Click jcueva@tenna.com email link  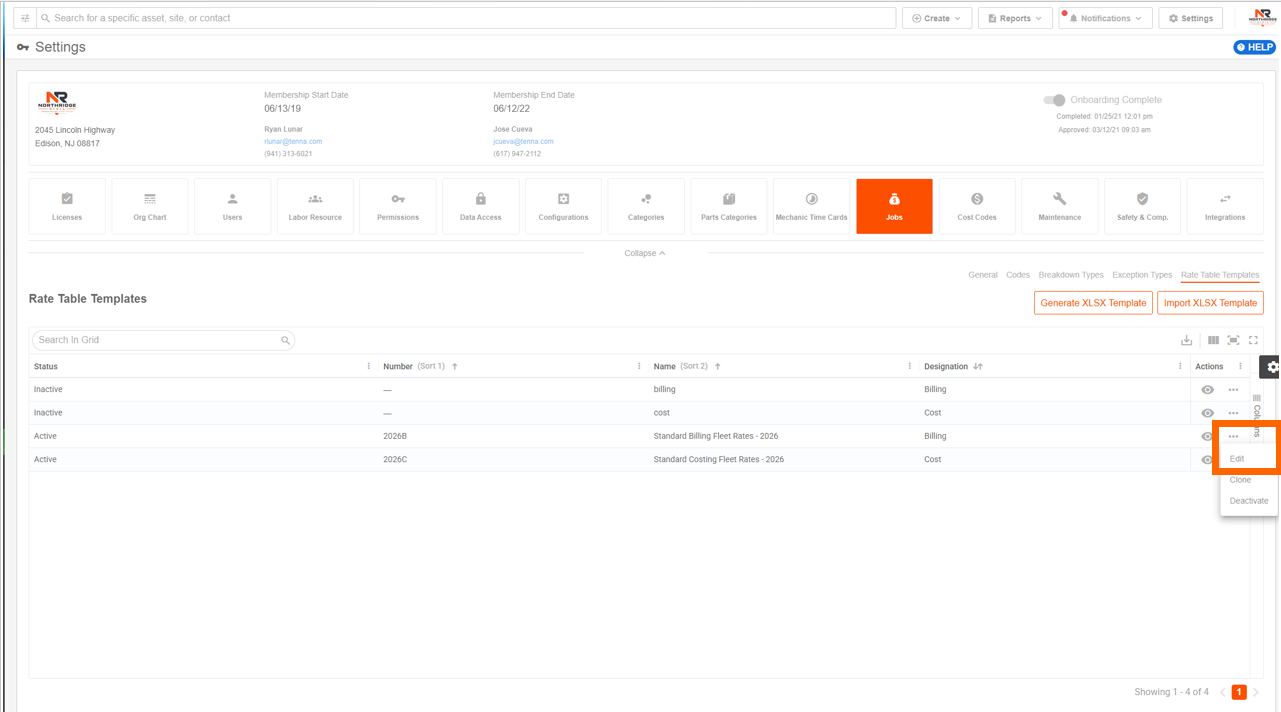pyautogui.click(x=523, y=142)
